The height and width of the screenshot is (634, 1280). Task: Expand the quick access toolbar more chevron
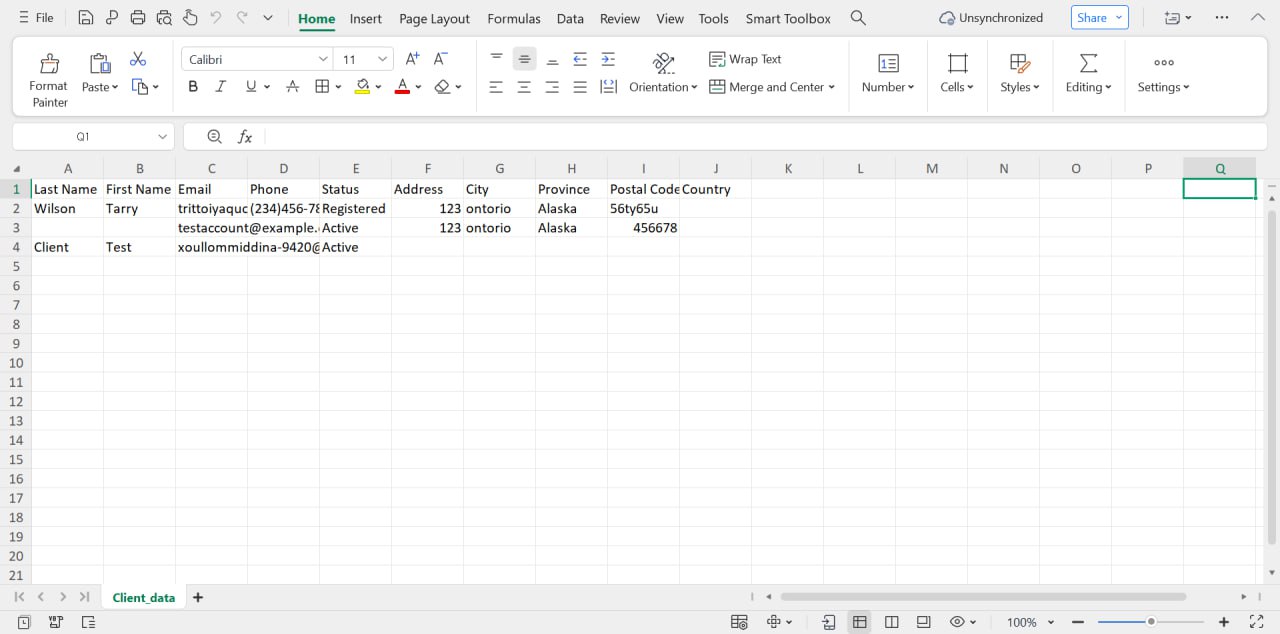[x=267, y=18]
